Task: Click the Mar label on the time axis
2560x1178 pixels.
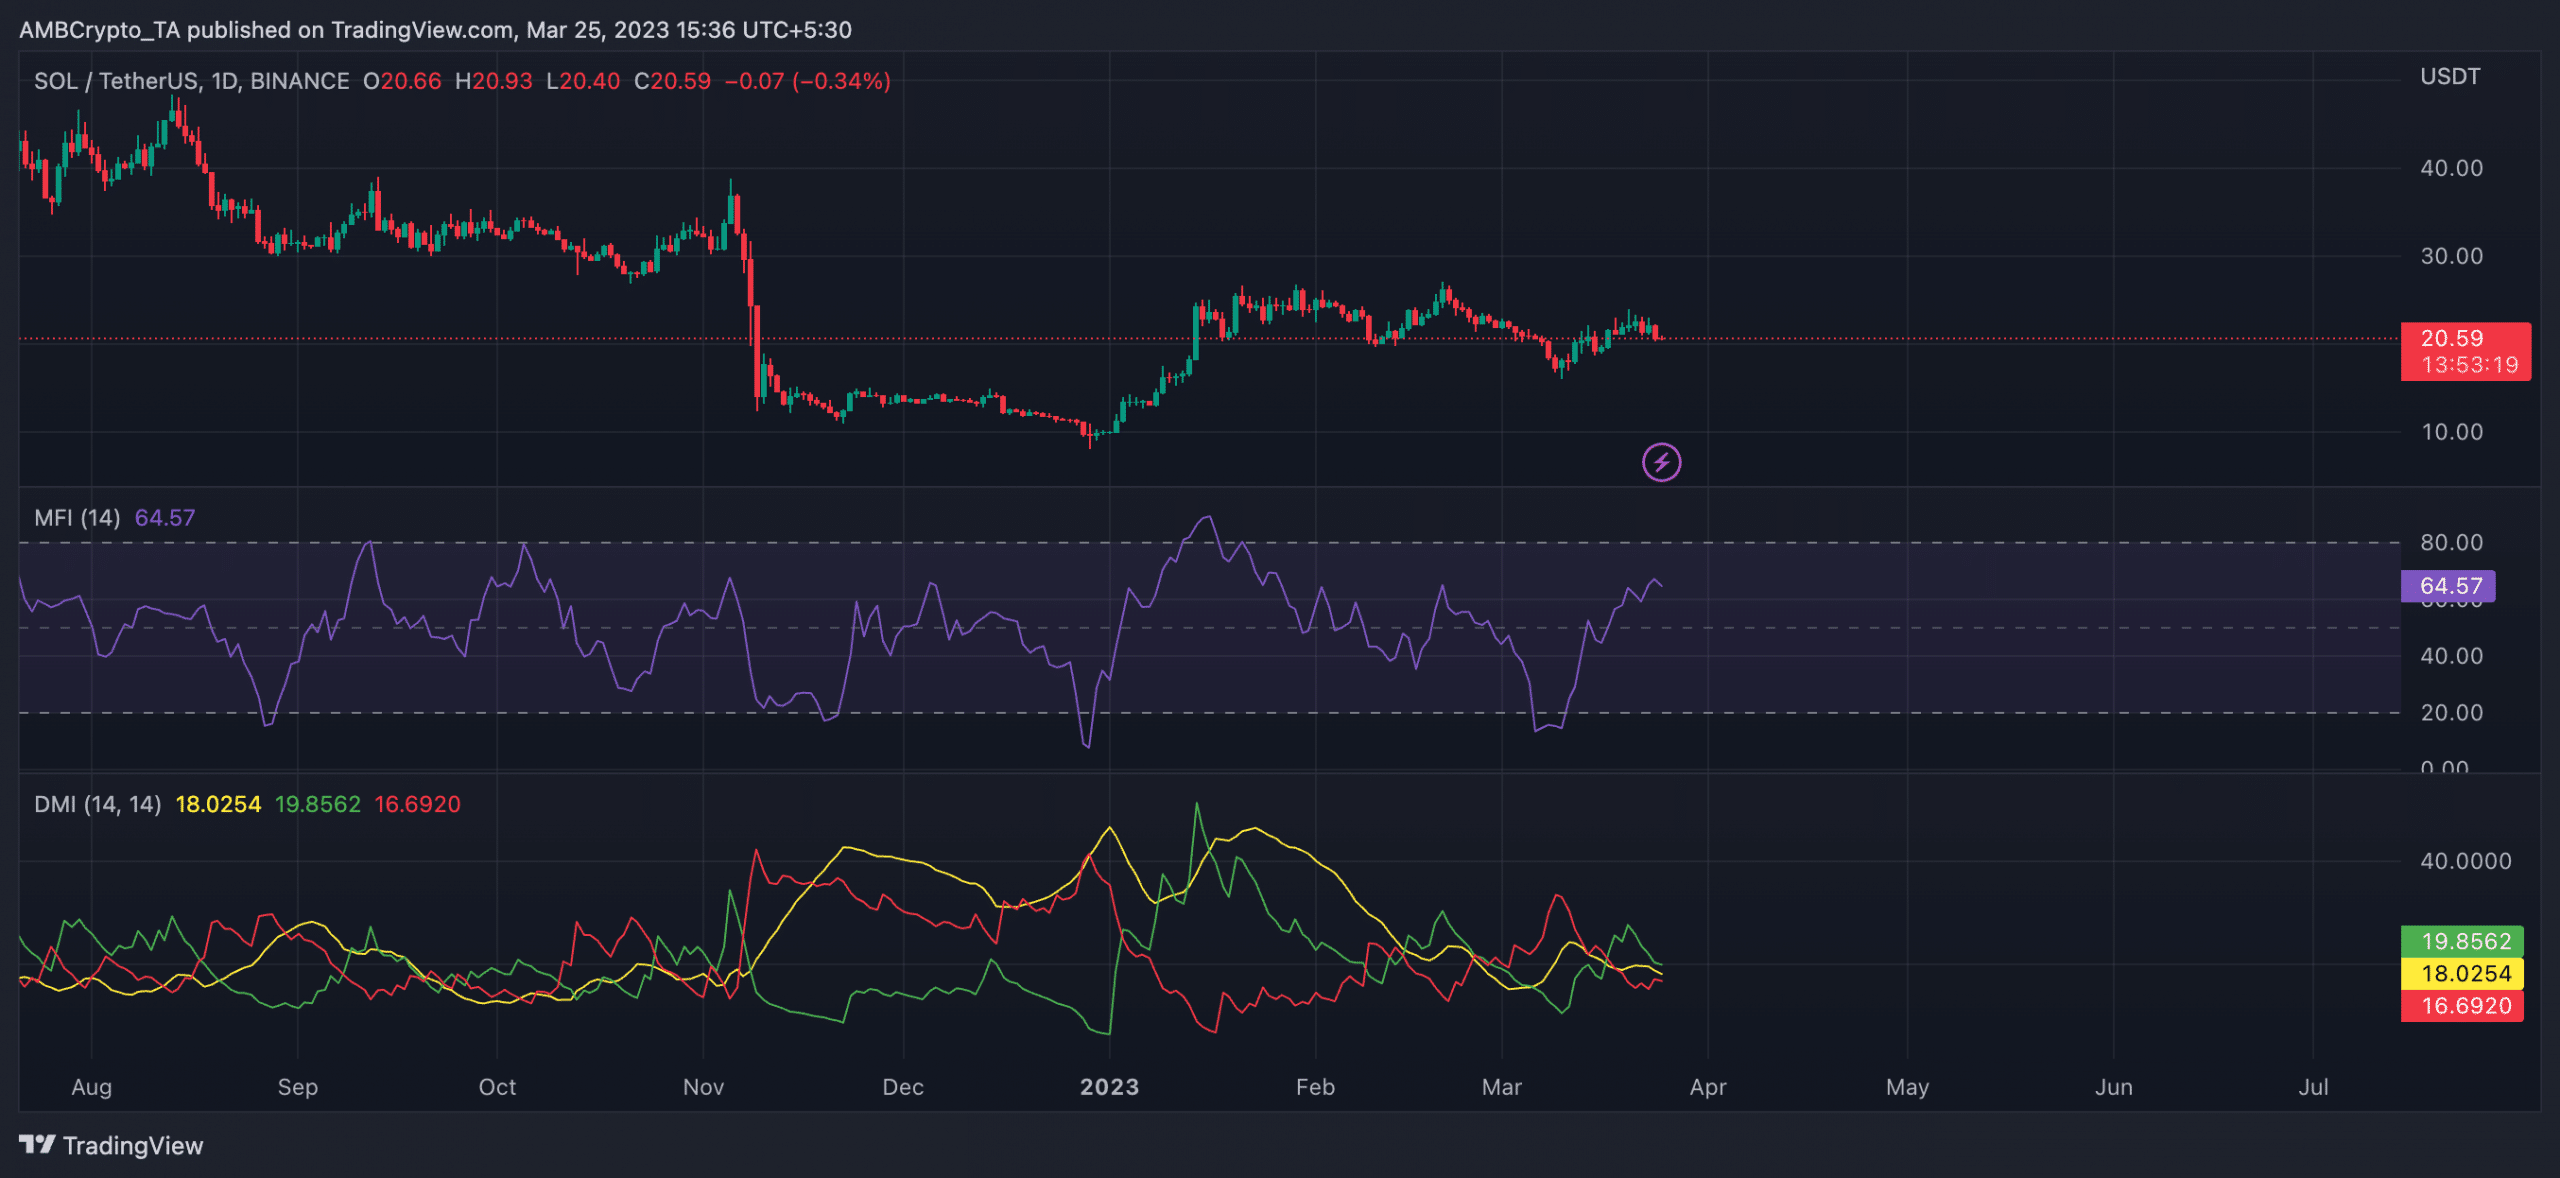Action: click(x=1501, y=1087)
